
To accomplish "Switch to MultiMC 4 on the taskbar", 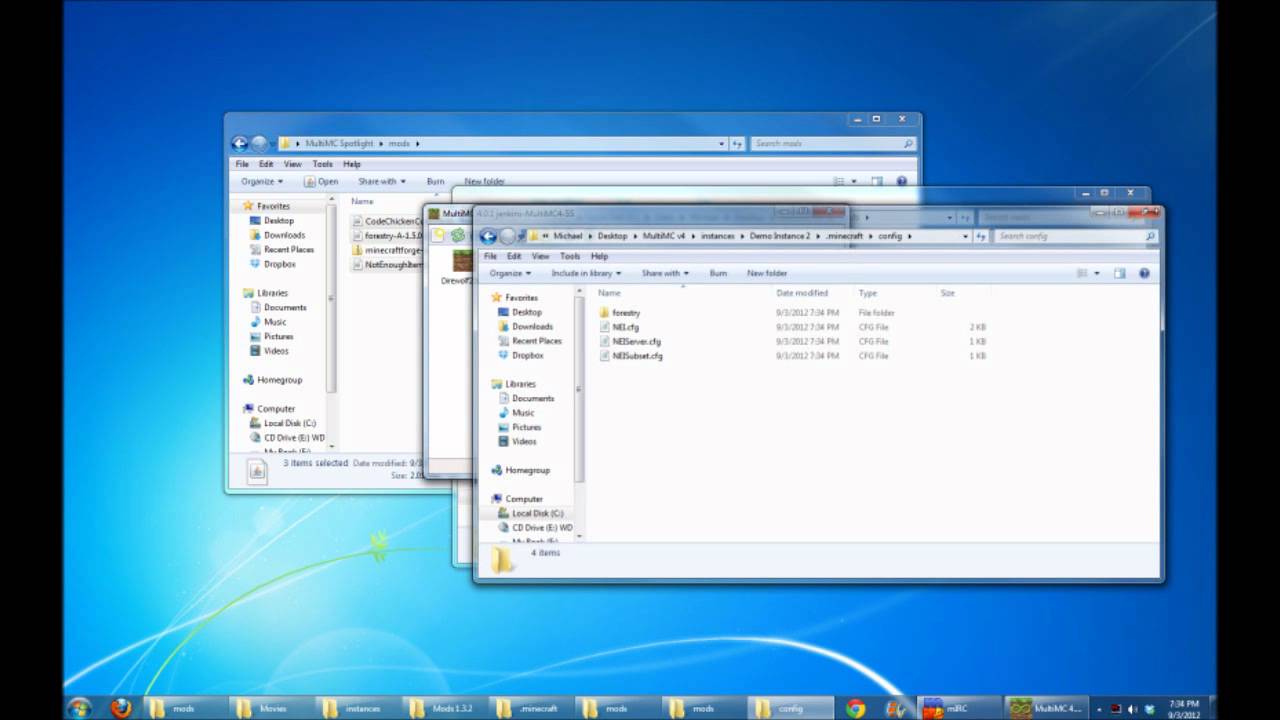I will (1045, 708).
